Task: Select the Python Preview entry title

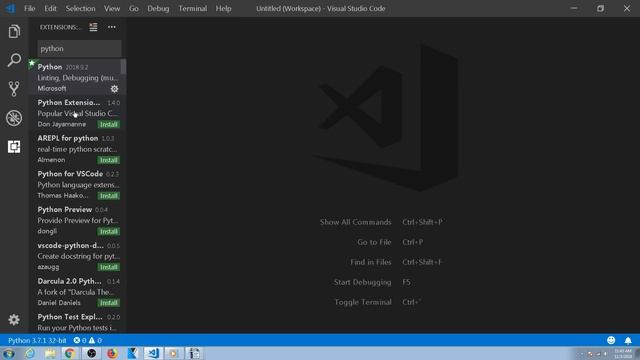Action: (x=64, y=209)
